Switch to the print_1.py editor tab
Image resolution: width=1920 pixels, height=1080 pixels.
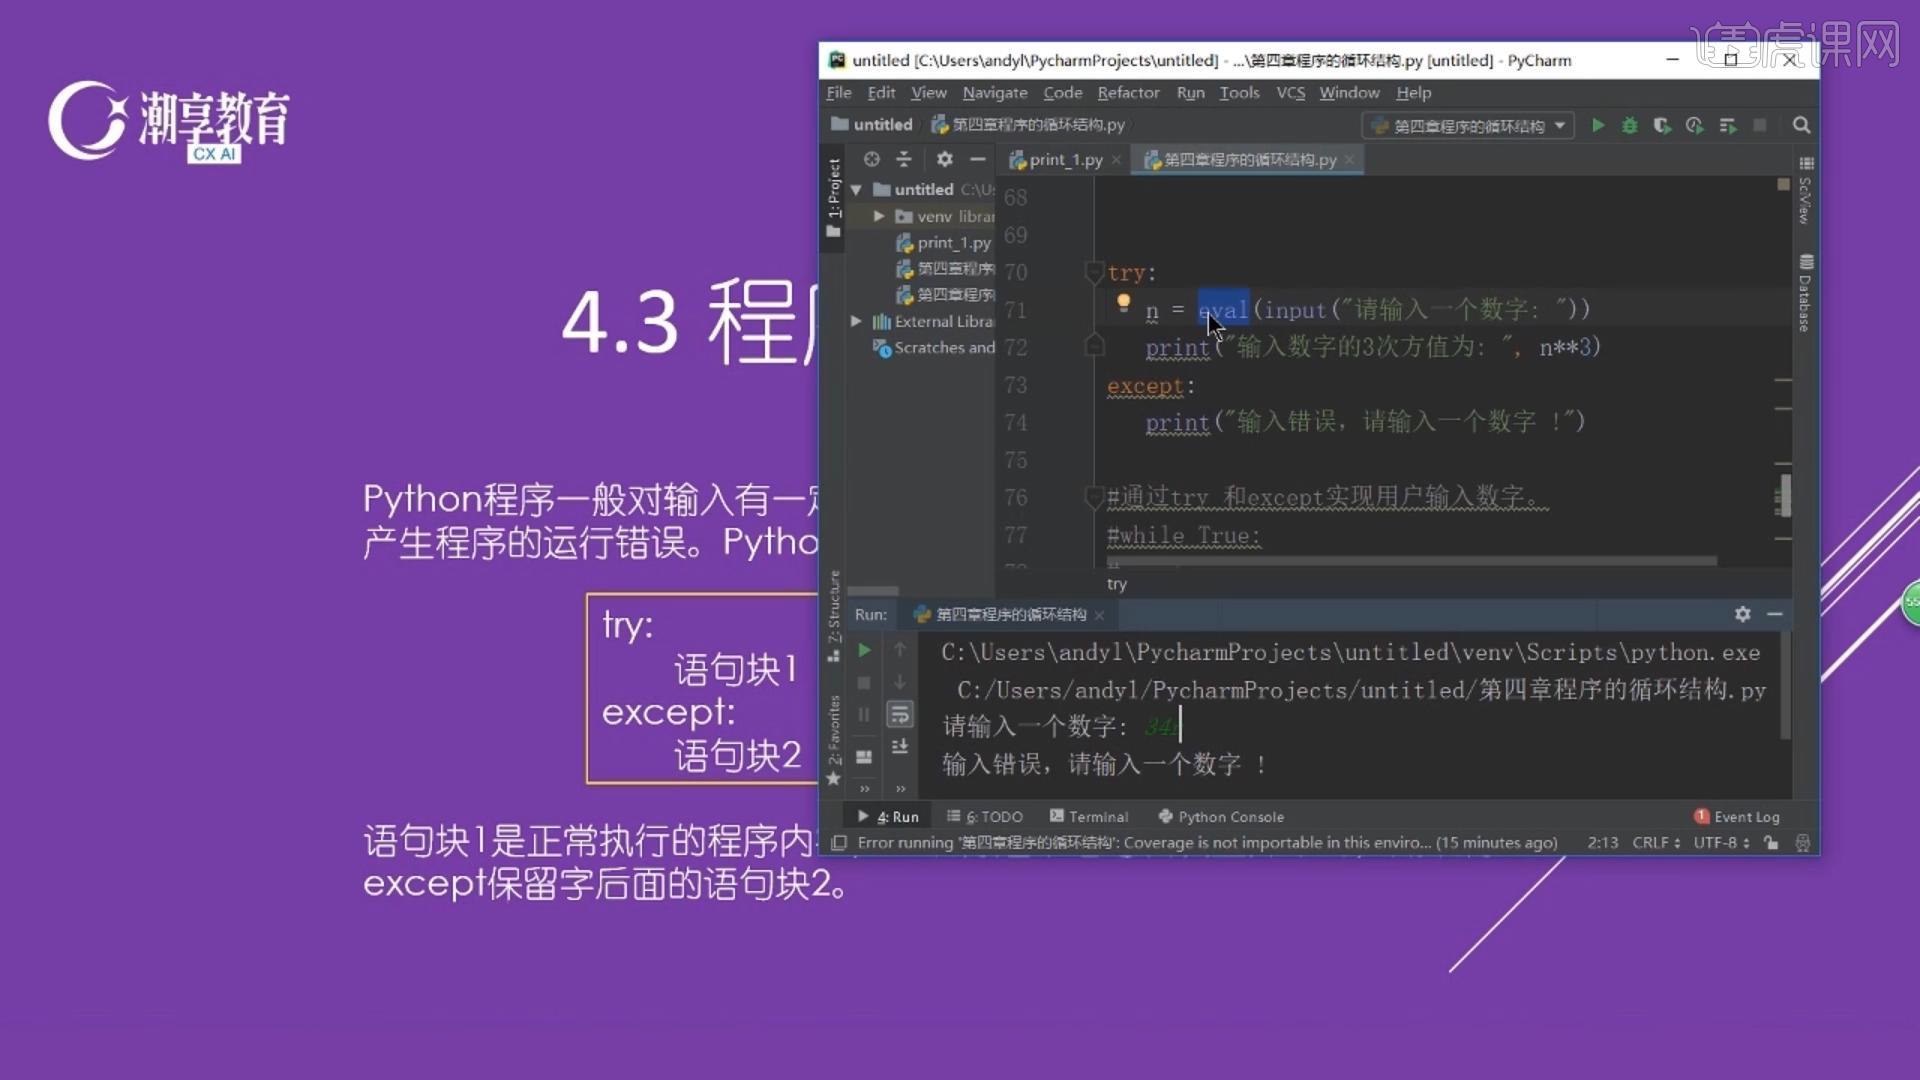(1064, 159)
